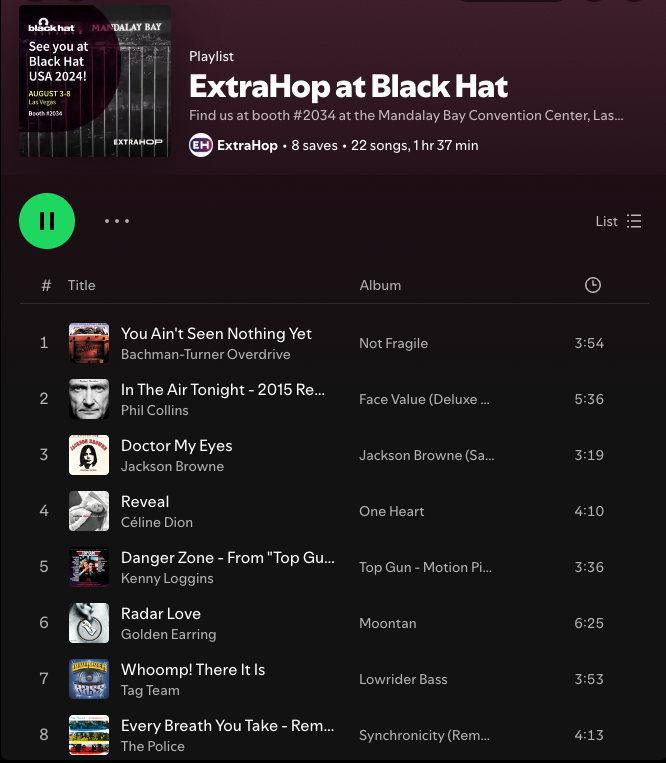Open the Face Value (Deluxe album link
Screen dimensions: 666x763
point(424,399)
